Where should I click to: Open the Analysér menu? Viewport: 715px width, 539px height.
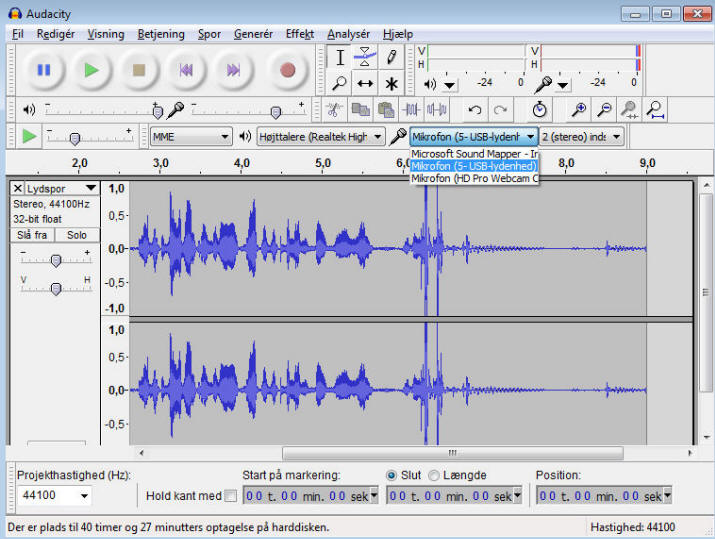point(348,34)
